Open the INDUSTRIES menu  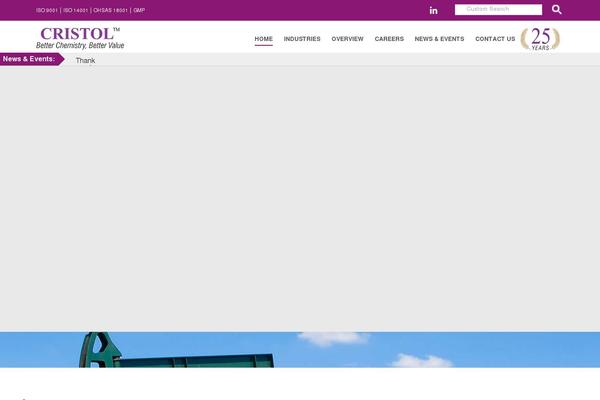[x=302, y=39]
